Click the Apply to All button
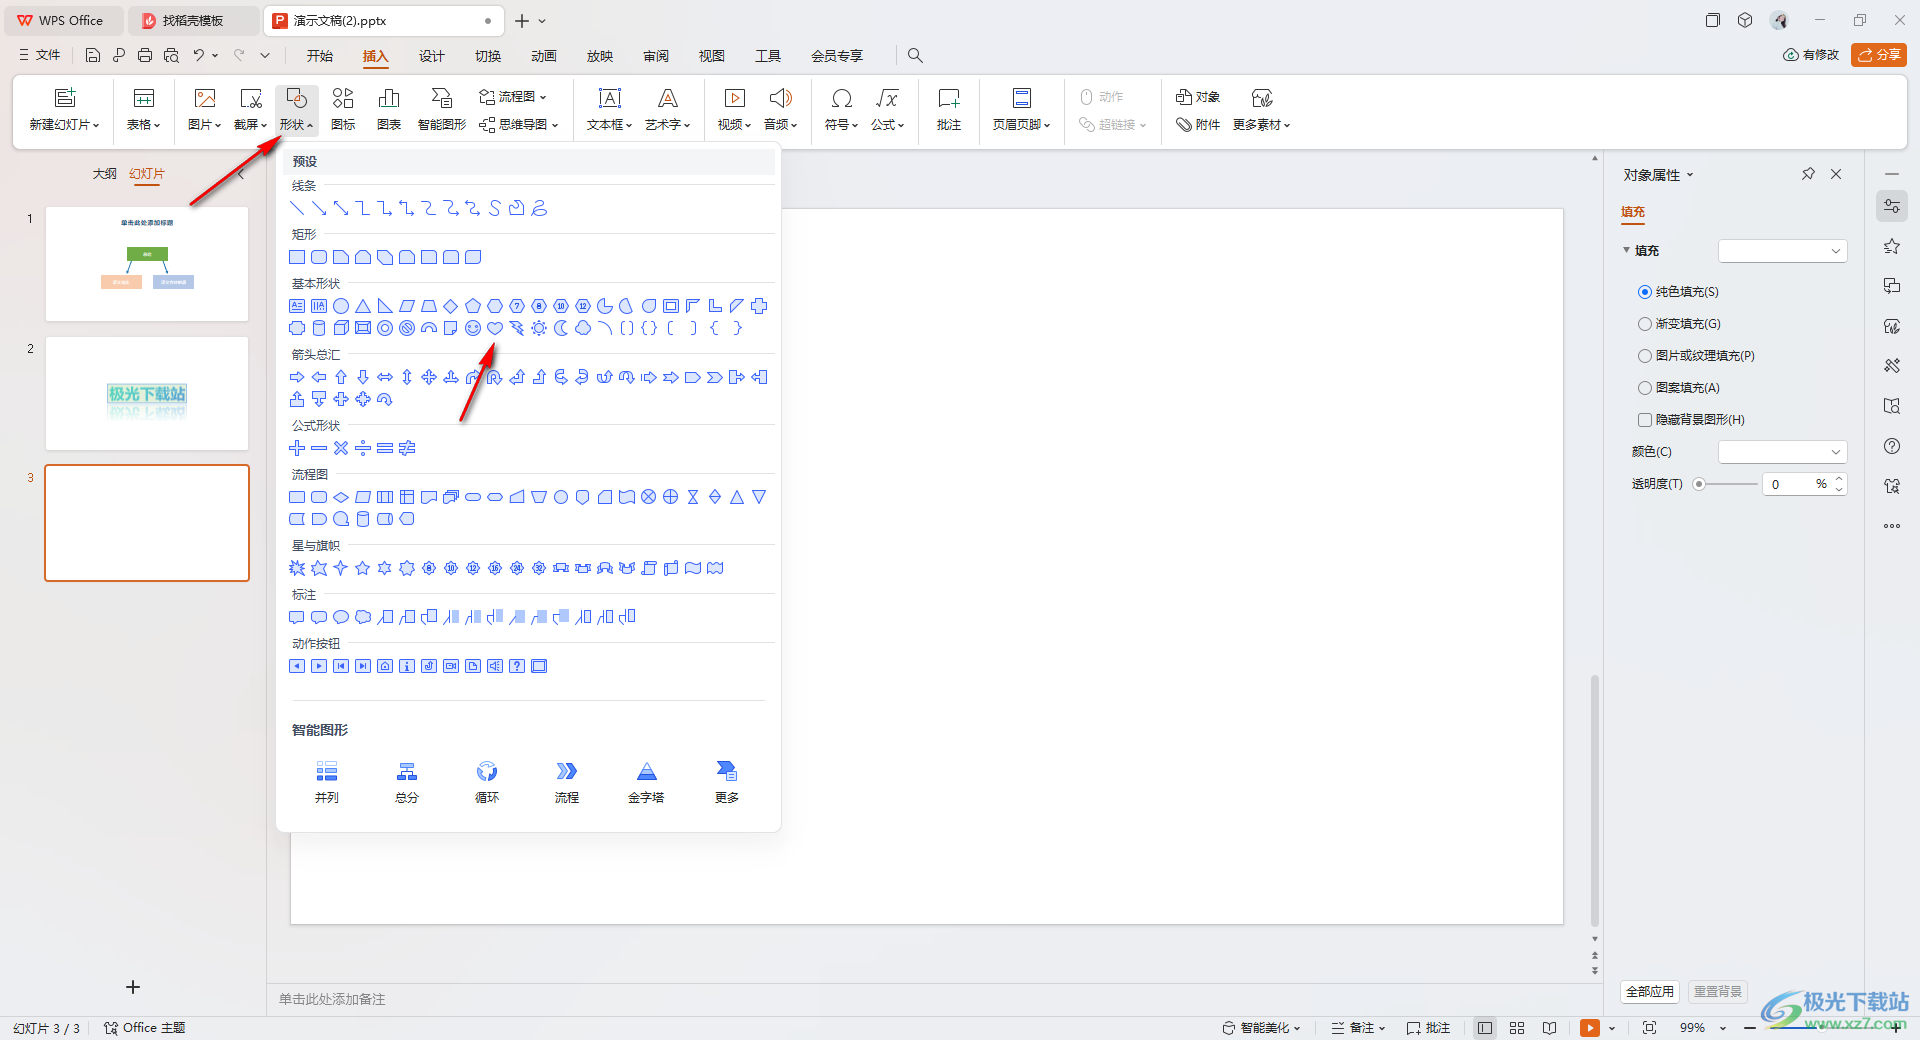1920x1040 pixels. (x=1650, y=992)
